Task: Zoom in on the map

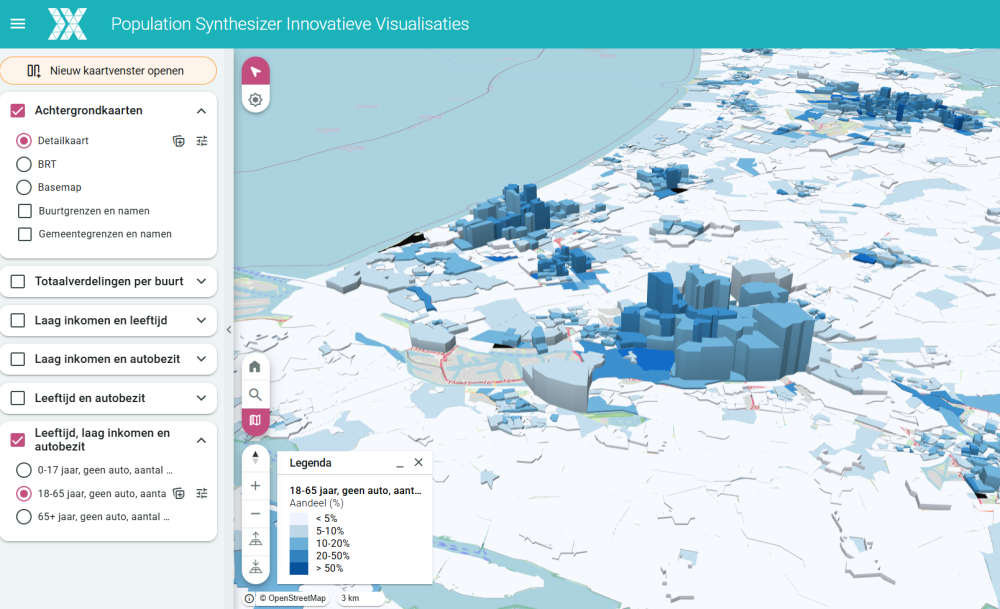Action: (255, 486)
